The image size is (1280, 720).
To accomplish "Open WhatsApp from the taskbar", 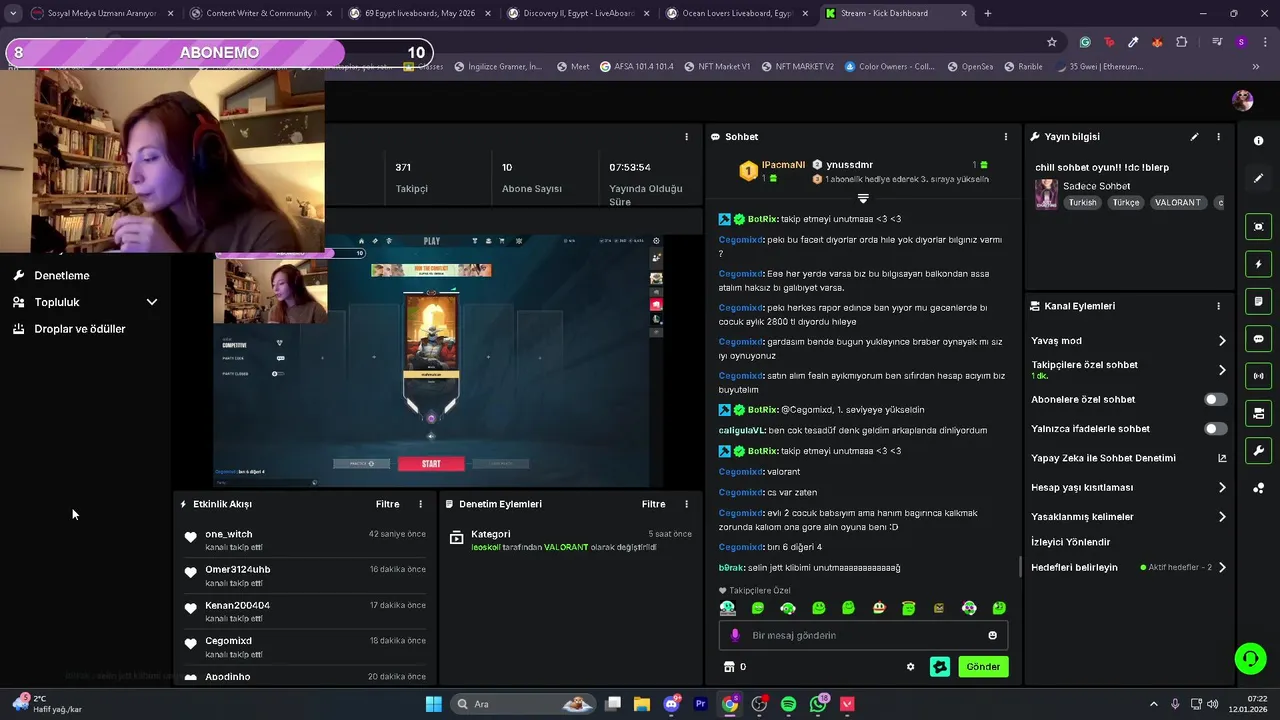I will [x=818, y=704].
